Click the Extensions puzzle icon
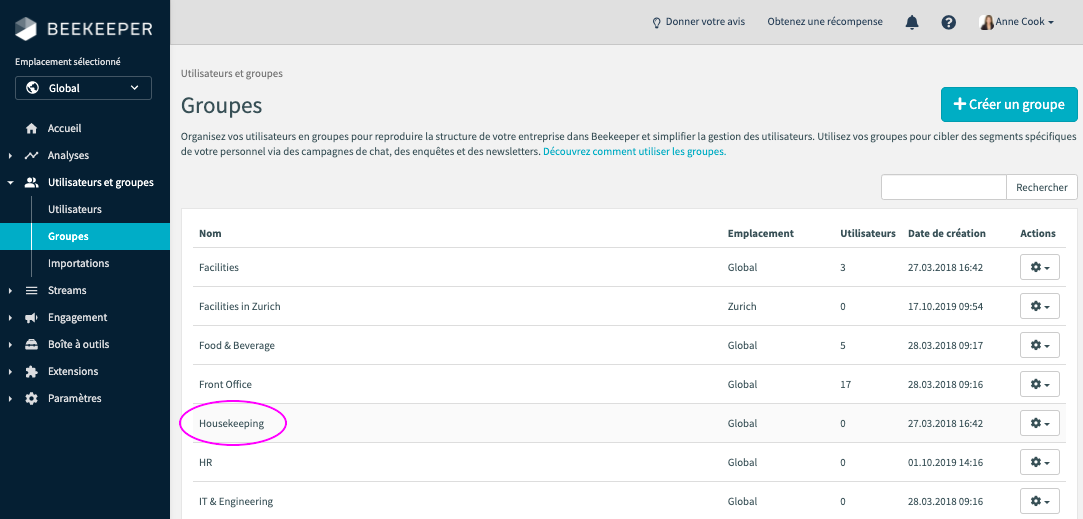This screenshot has width=1083, height=519. click(x=31, y=371)
